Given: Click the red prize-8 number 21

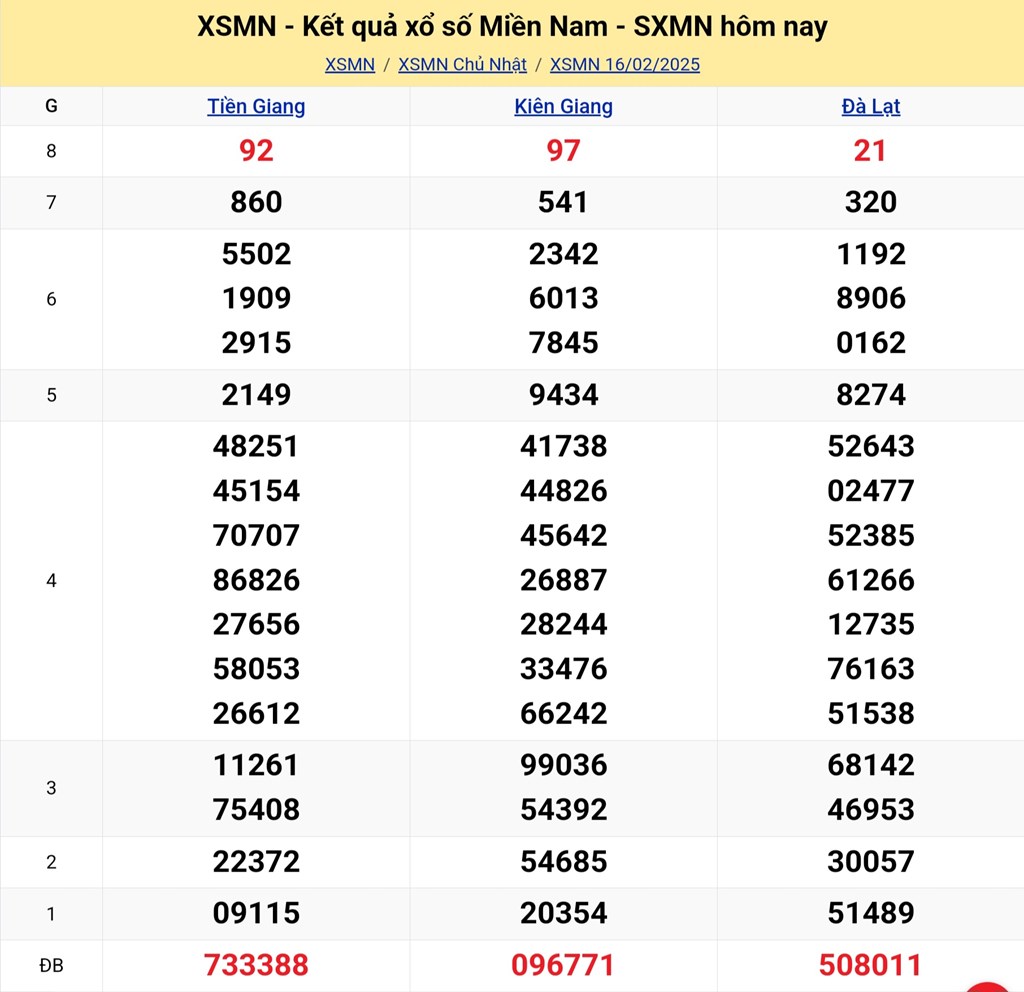Looking at the screenshot, I should coord(870,151).
